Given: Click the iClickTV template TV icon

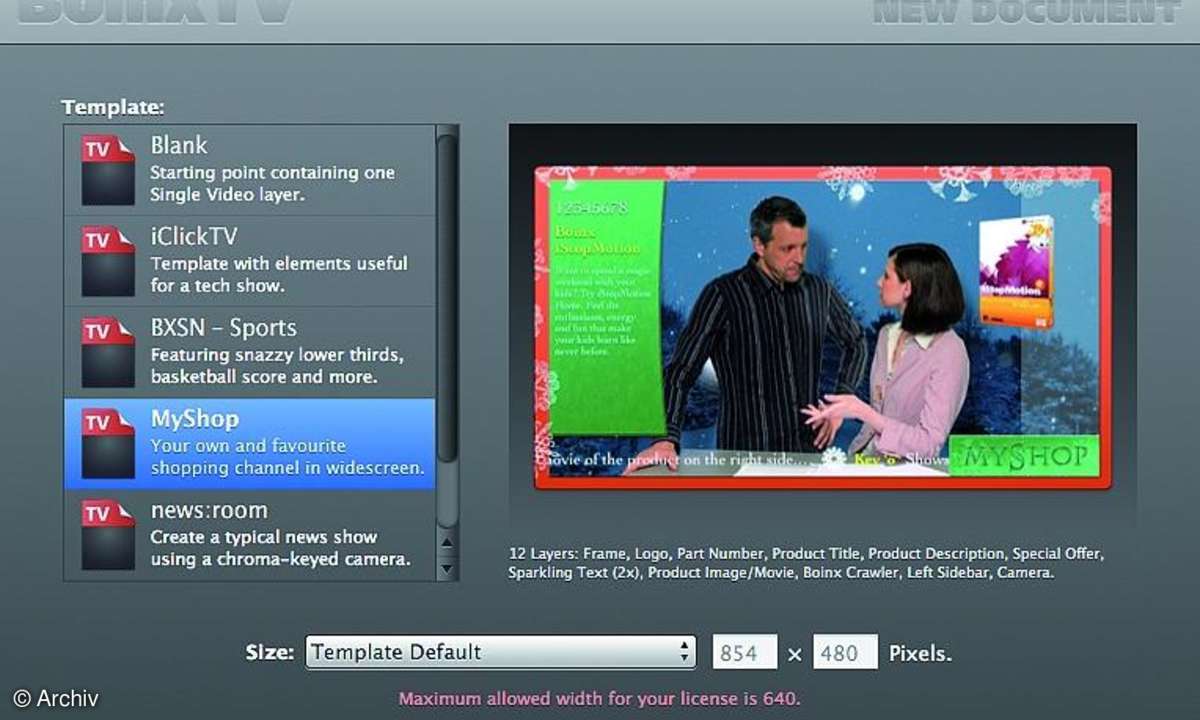Looking at the screenshot, I should click(x=108, y=260).
